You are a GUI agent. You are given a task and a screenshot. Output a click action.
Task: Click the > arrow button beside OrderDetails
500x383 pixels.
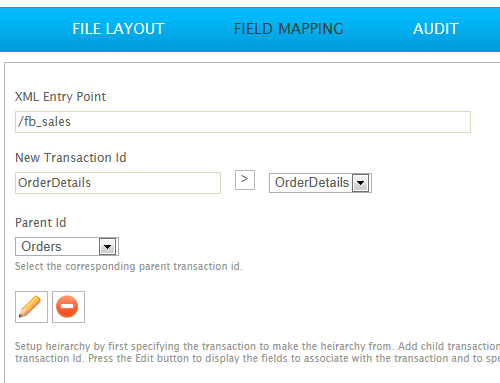[x=245, y=180]
